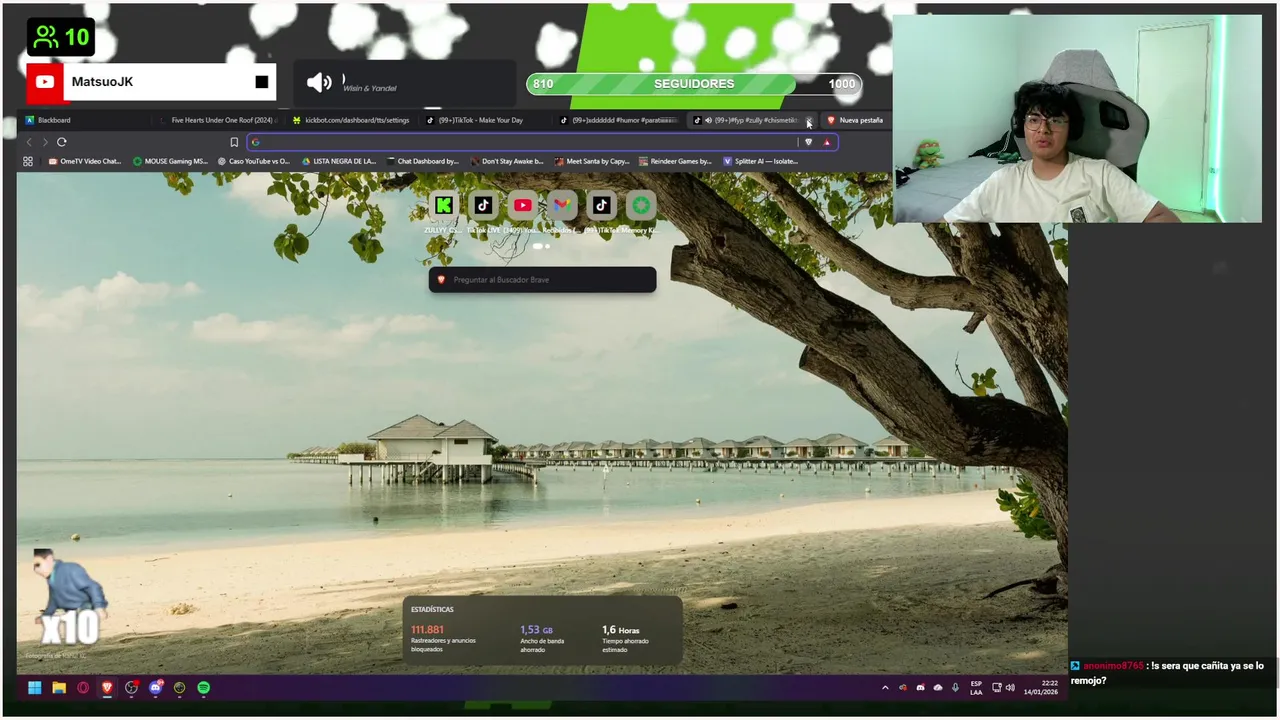Open the MOUSE Gaming MS bookmark

(x=170, y=161)
